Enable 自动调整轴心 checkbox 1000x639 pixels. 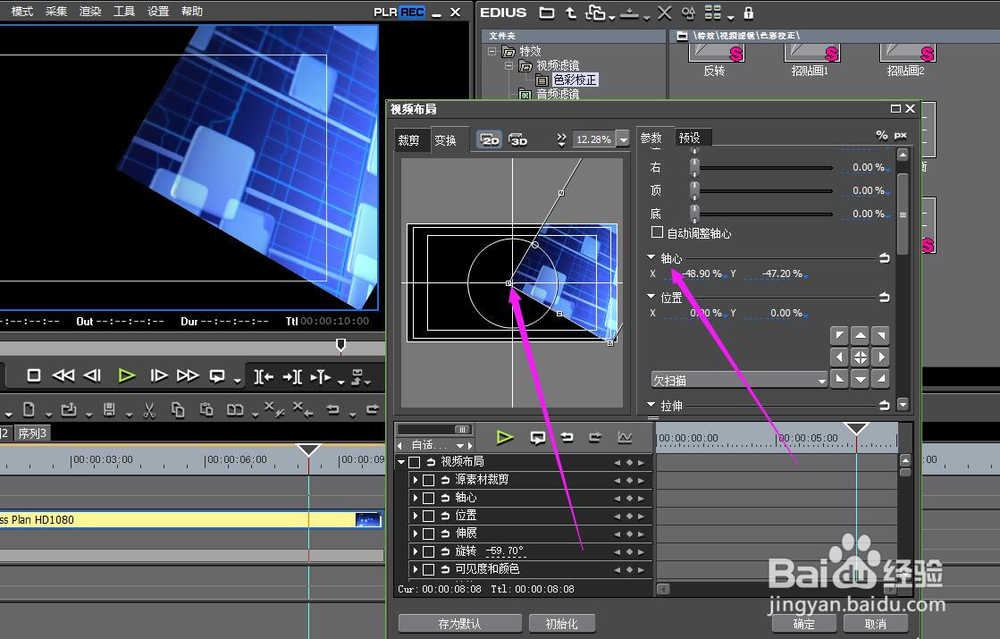click(x=657, y=232)
